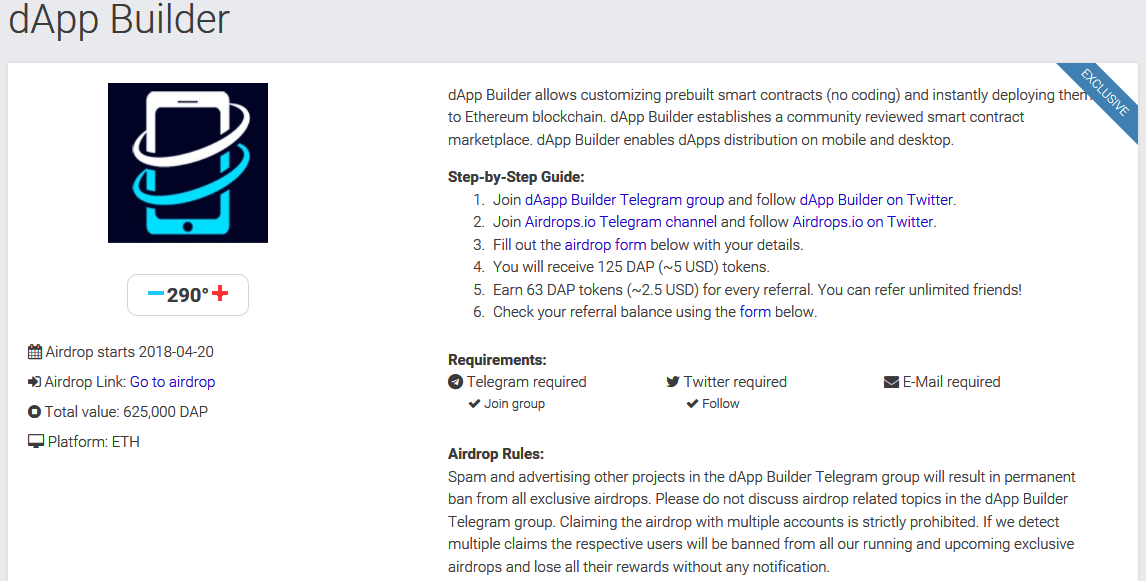Click the monitor icon beside Platform: ETH
This screenshot has height=581, width=1146.
click(36, 441)
